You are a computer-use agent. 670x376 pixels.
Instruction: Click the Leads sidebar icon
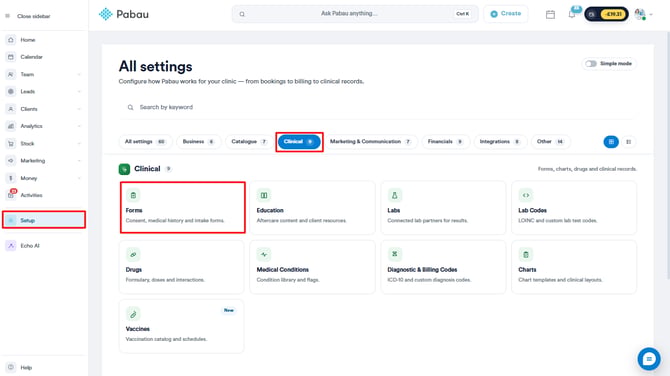click(11, 91)
